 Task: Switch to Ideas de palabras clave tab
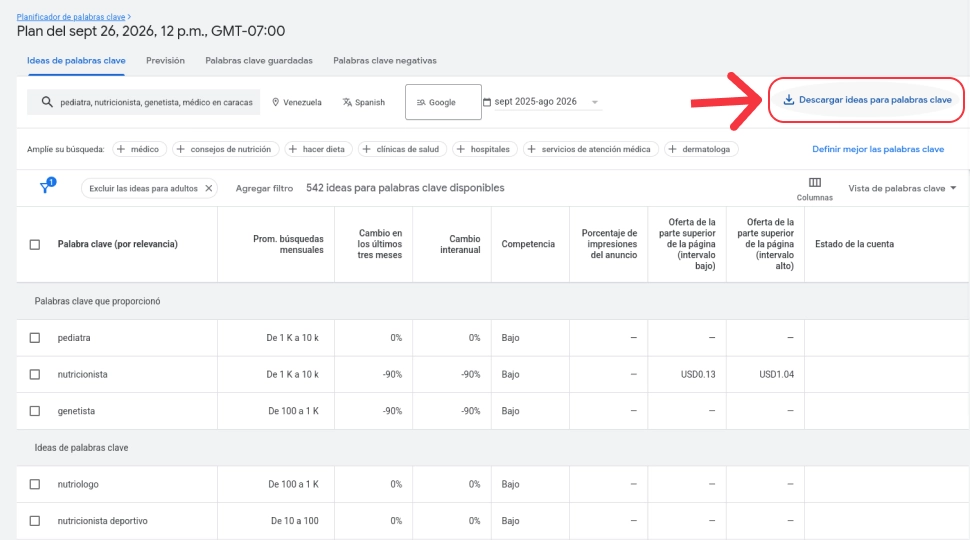[76, 61]
